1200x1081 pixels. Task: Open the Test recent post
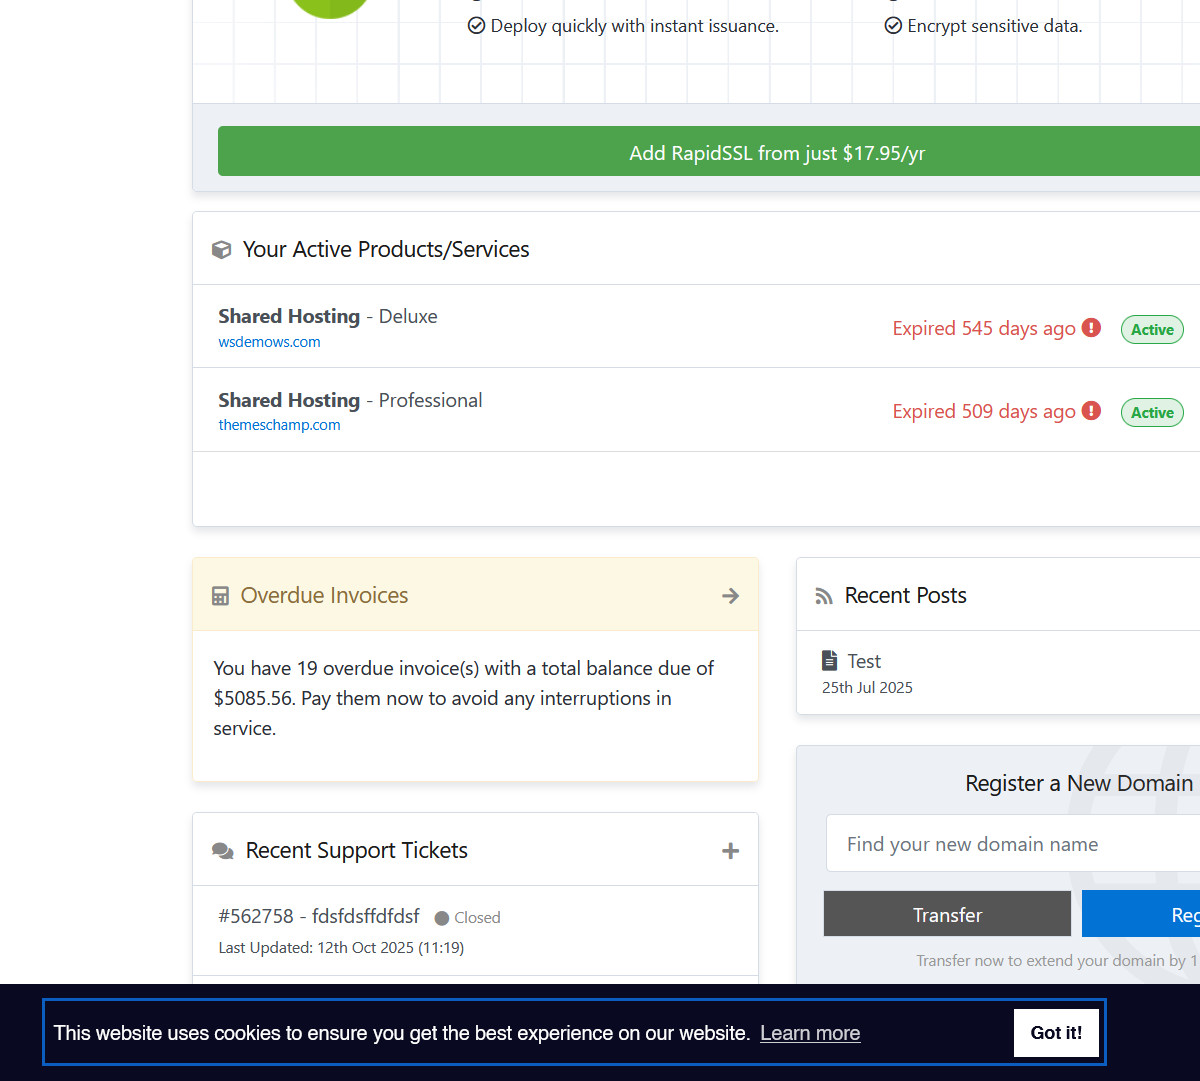pos(864,661)
